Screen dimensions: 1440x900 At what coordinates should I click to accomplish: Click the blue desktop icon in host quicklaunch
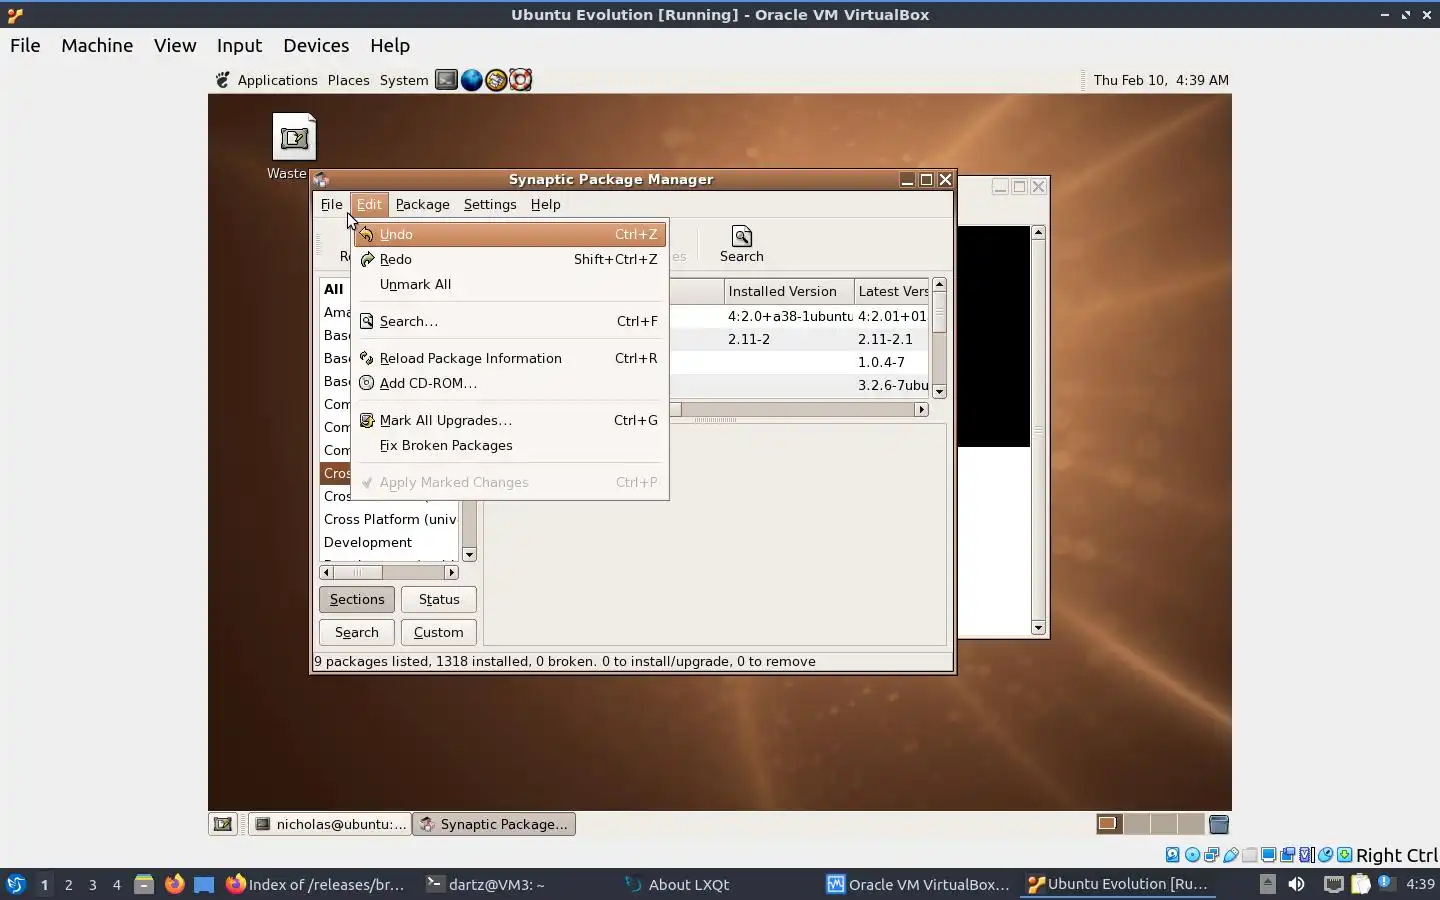(x=204, y=884)
